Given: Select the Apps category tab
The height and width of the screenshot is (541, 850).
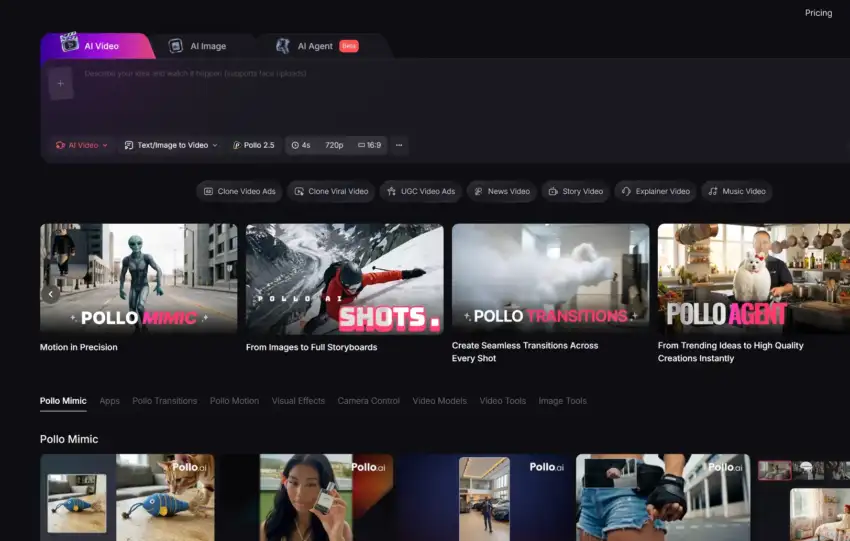Looking at the screenshot, I should (x=110, y=401).
